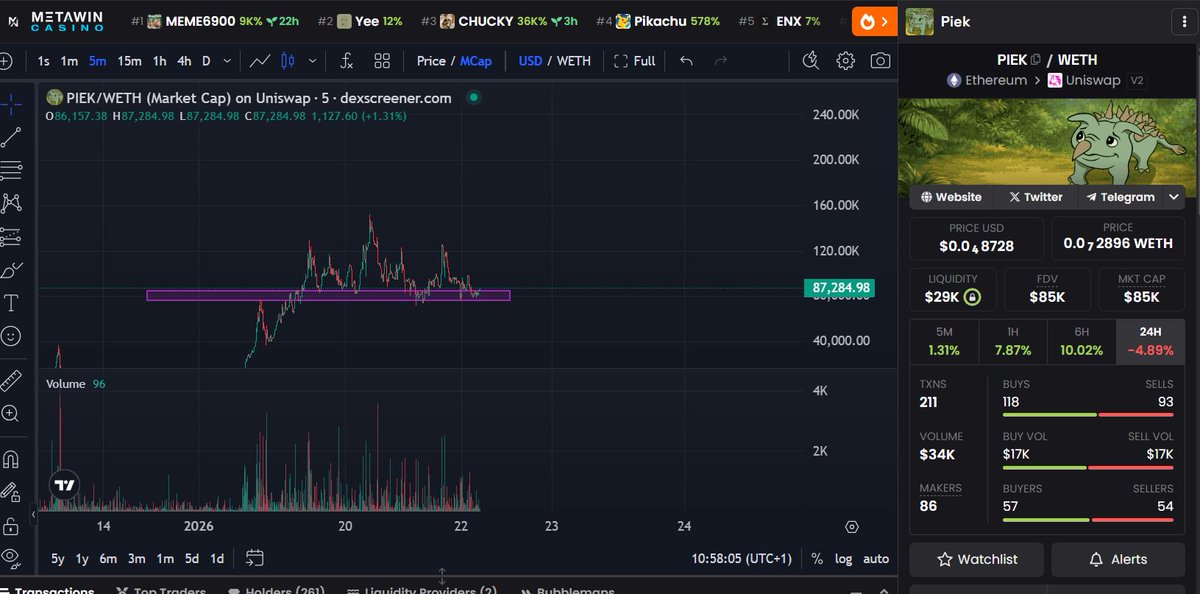Open the trending fire icon button
The height and width of the screenshot is (594, 1200).
[875, 21]
